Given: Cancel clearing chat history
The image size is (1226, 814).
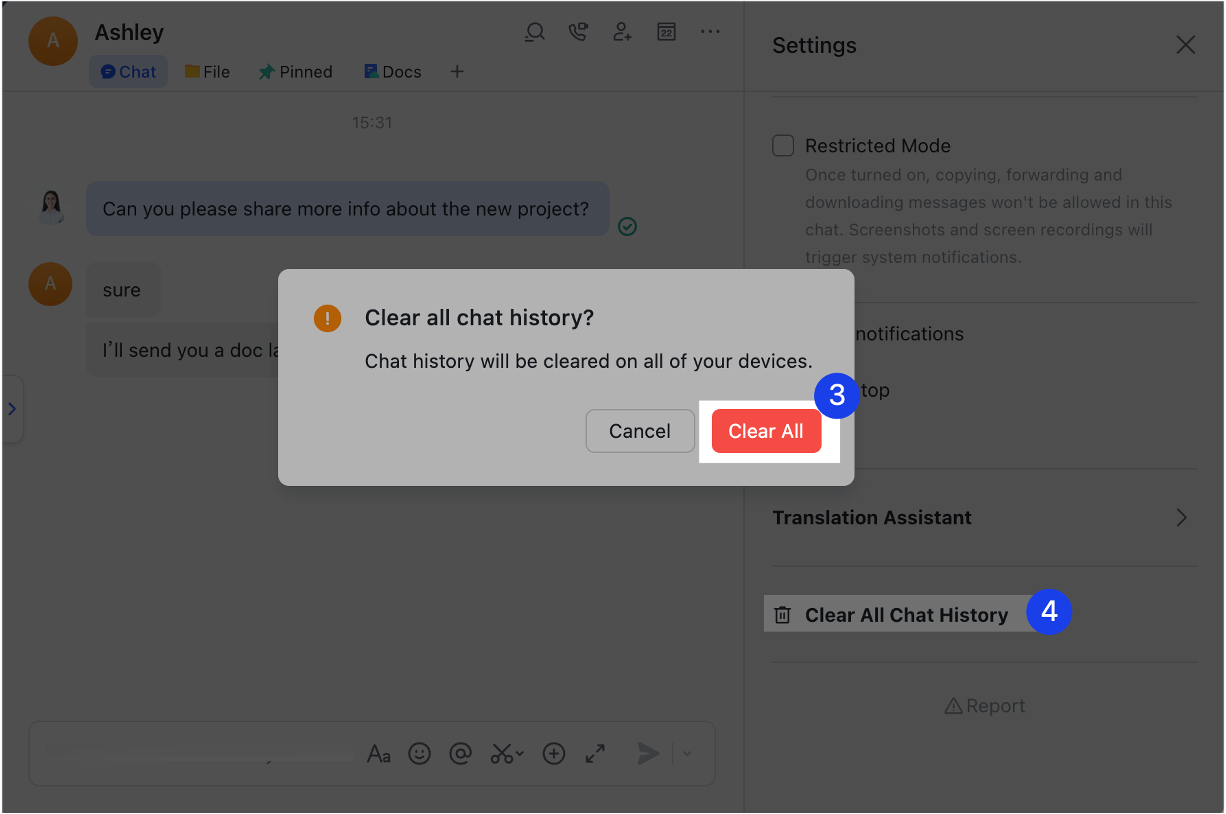Looking at the screenshot, I should click(640, 430).
